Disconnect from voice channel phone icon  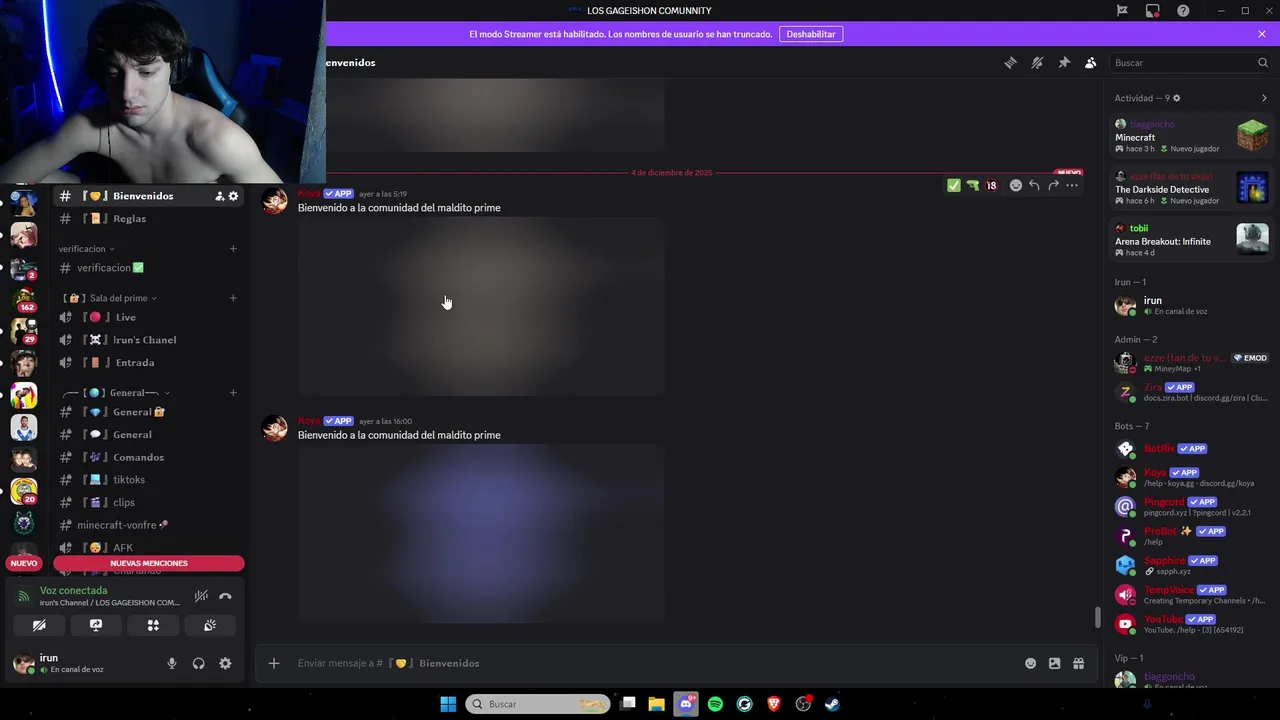225,596
